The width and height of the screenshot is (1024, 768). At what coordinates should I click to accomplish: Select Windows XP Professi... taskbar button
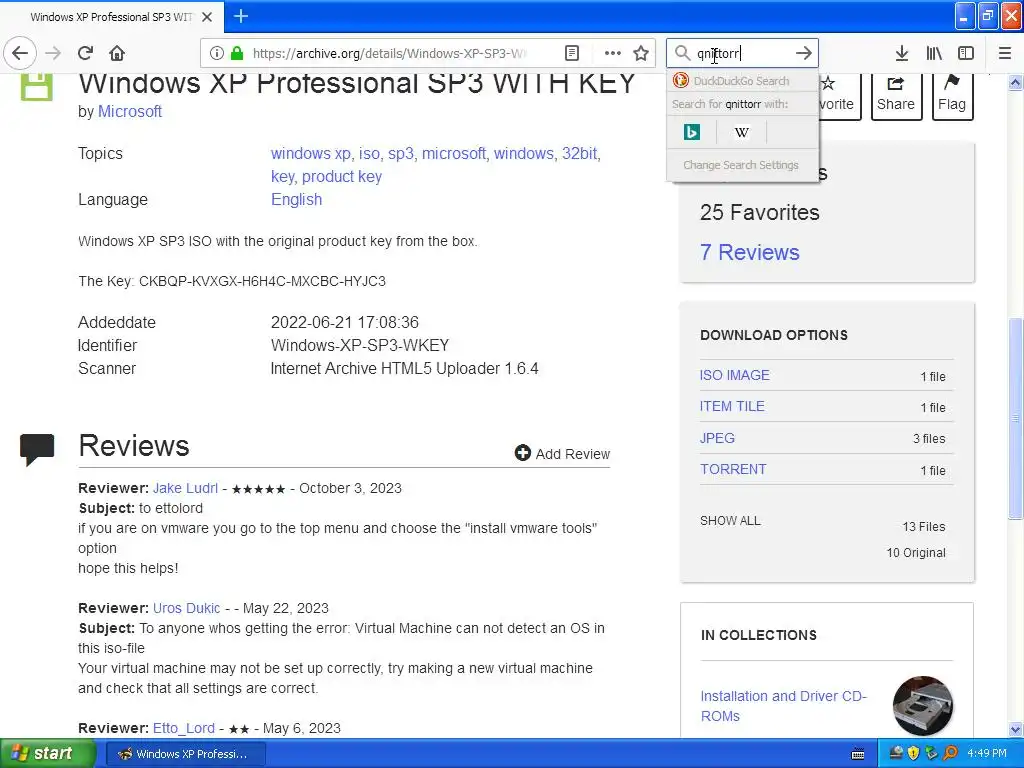coord(185,754)
